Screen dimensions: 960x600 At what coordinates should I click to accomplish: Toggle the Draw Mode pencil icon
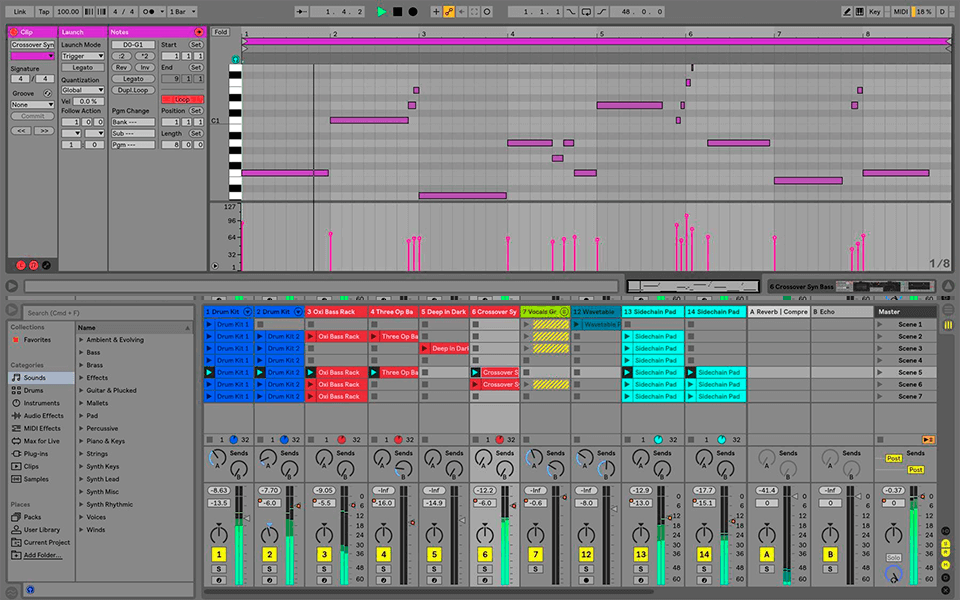pos(848,11)
